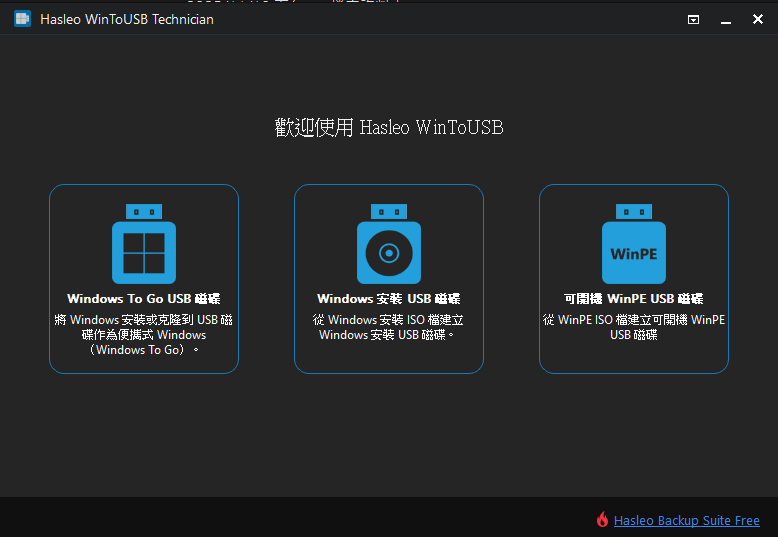Click the WinPE USB drive icon
This screenshot has width=778, height=537.
634,252
